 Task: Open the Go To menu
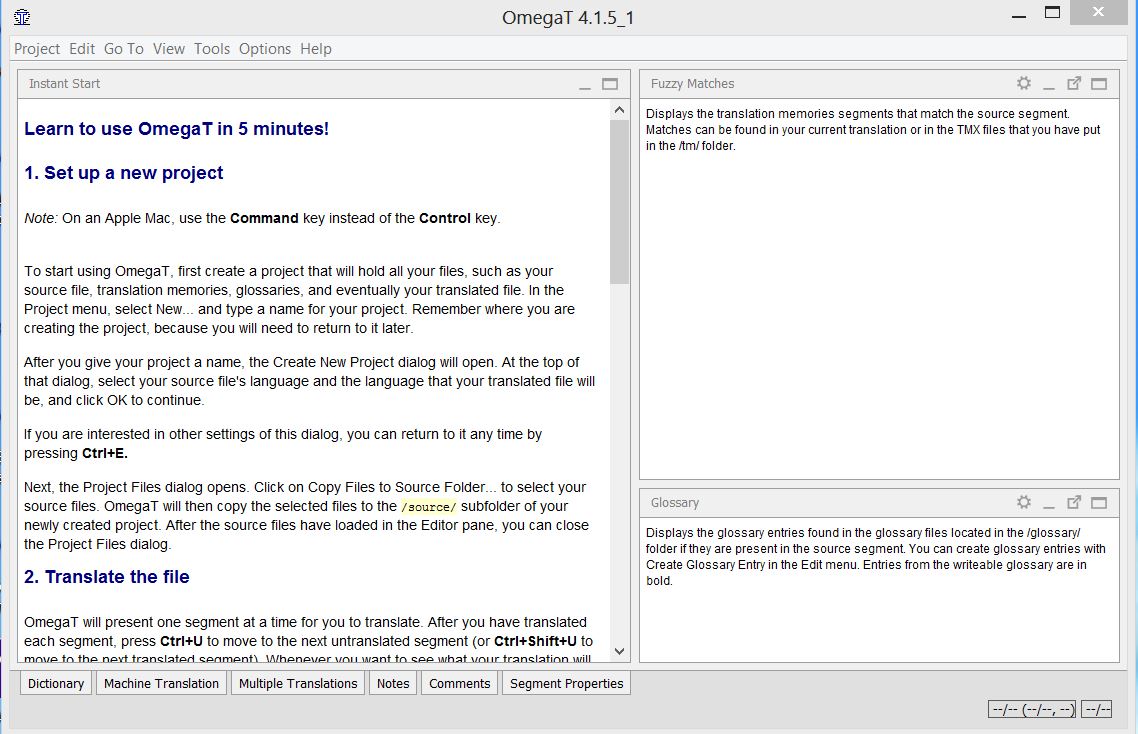coord(123,49)
